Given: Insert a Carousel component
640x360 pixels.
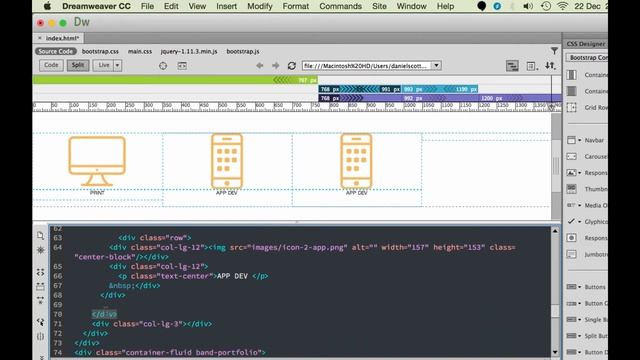Looking at the screenshot, I should (x=587, y=156).
